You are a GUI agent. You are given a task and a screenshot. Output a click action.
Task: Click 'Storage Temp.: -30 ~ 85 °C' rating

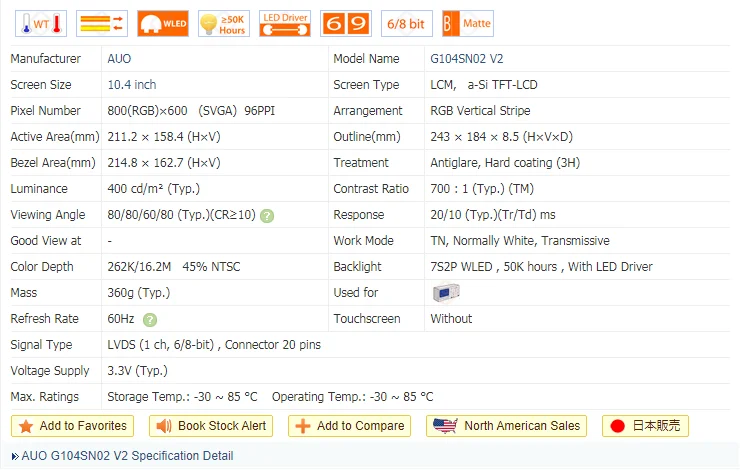tap(182, 397)
